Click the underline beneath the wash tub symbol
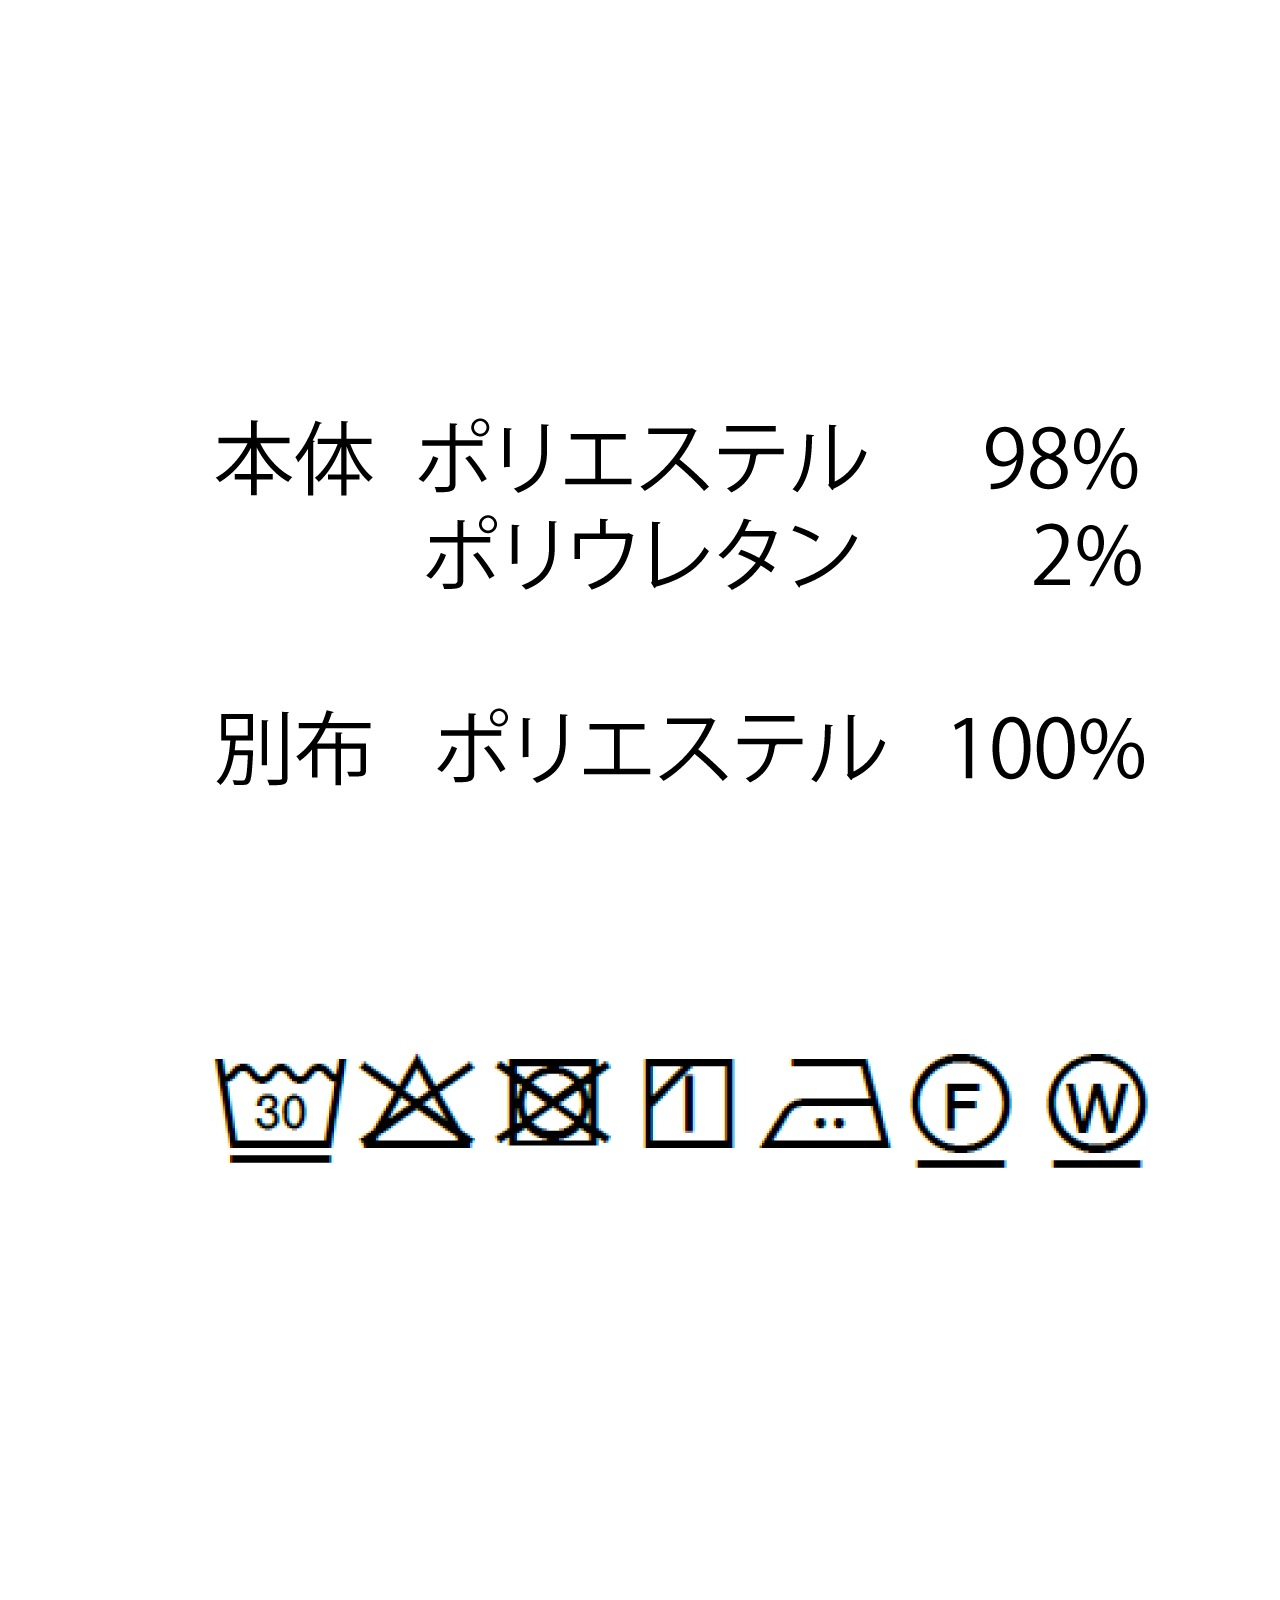This screenshot has width=1280, height=1600. [x=280, y=1159]
